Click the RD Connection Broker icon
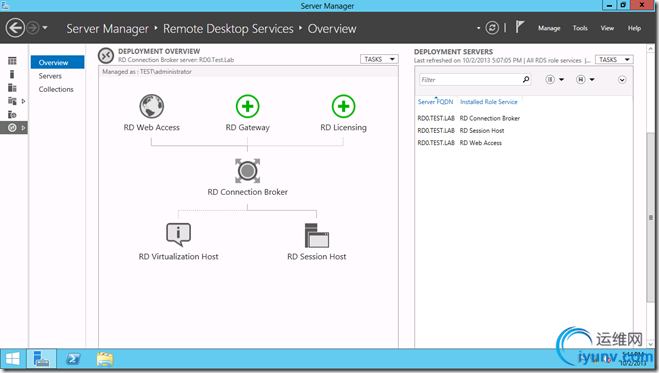The width and height of the screenshot is (659, 373). point(248,171)
